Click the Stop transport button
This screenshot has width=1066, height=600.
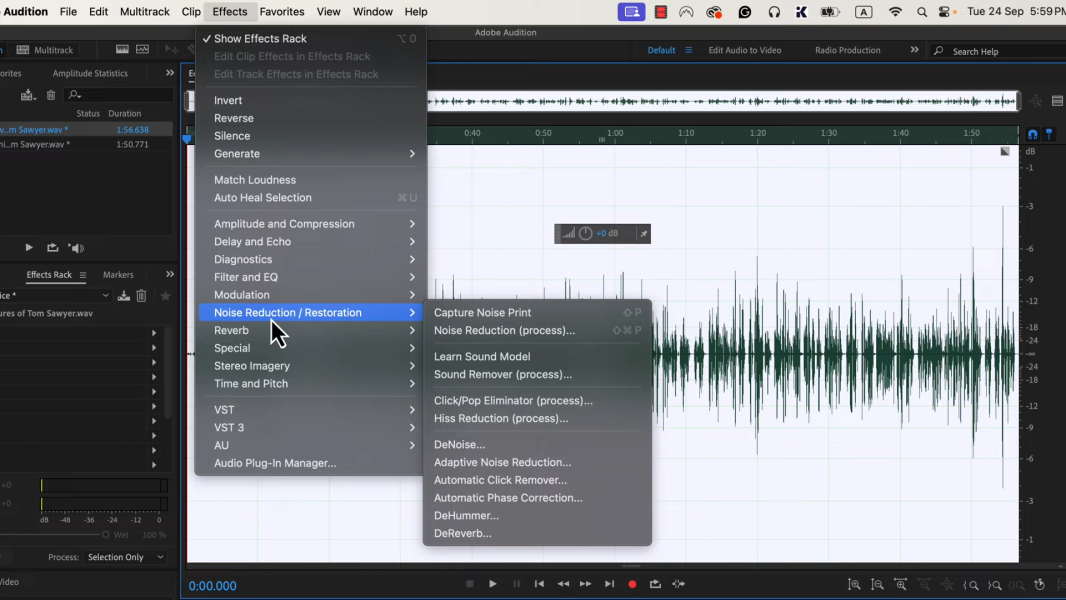tap(469, 584)
